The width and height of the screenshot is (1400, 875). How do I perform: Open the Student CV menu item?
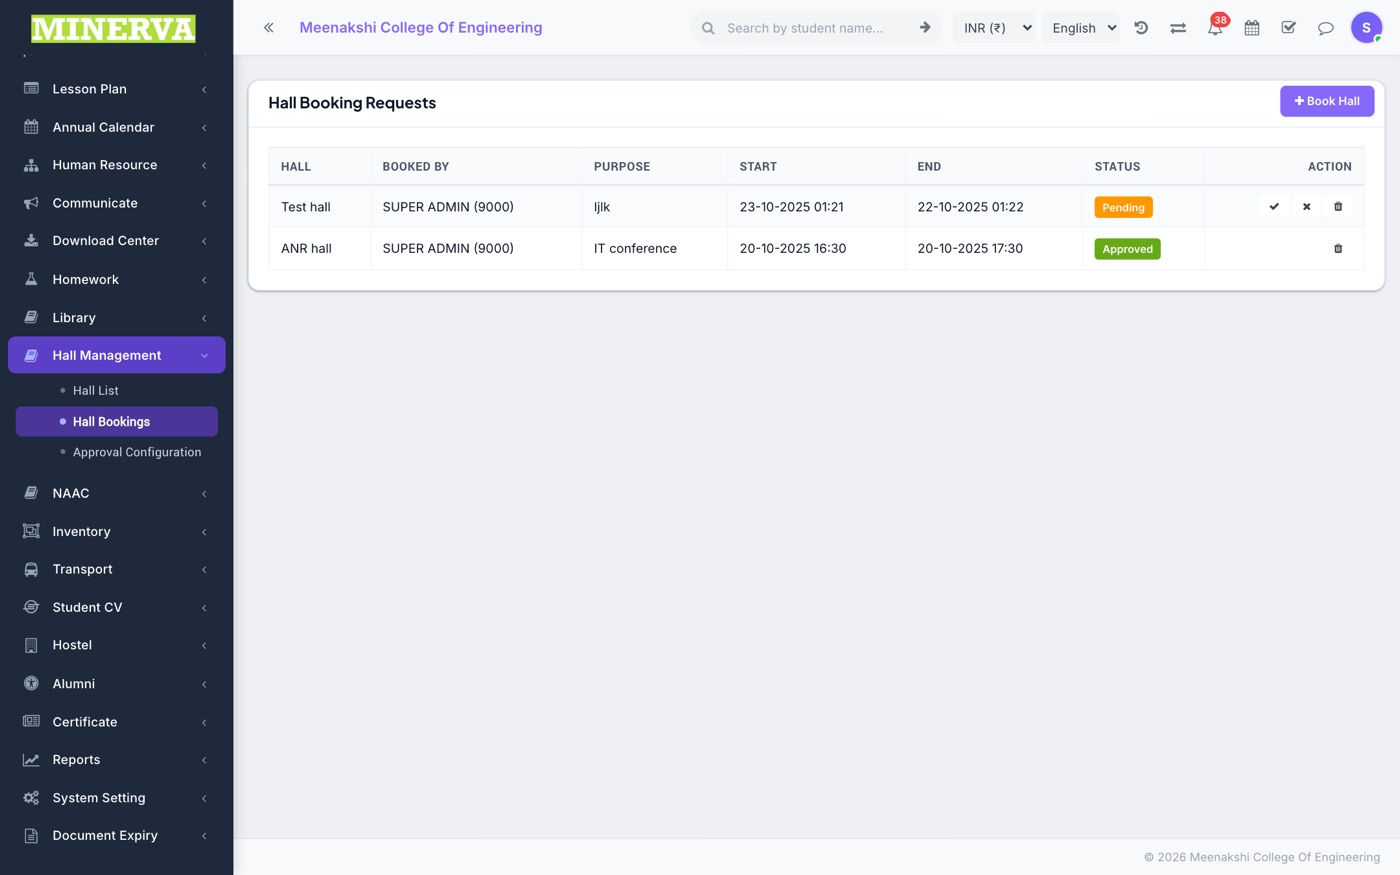point(117,608)
